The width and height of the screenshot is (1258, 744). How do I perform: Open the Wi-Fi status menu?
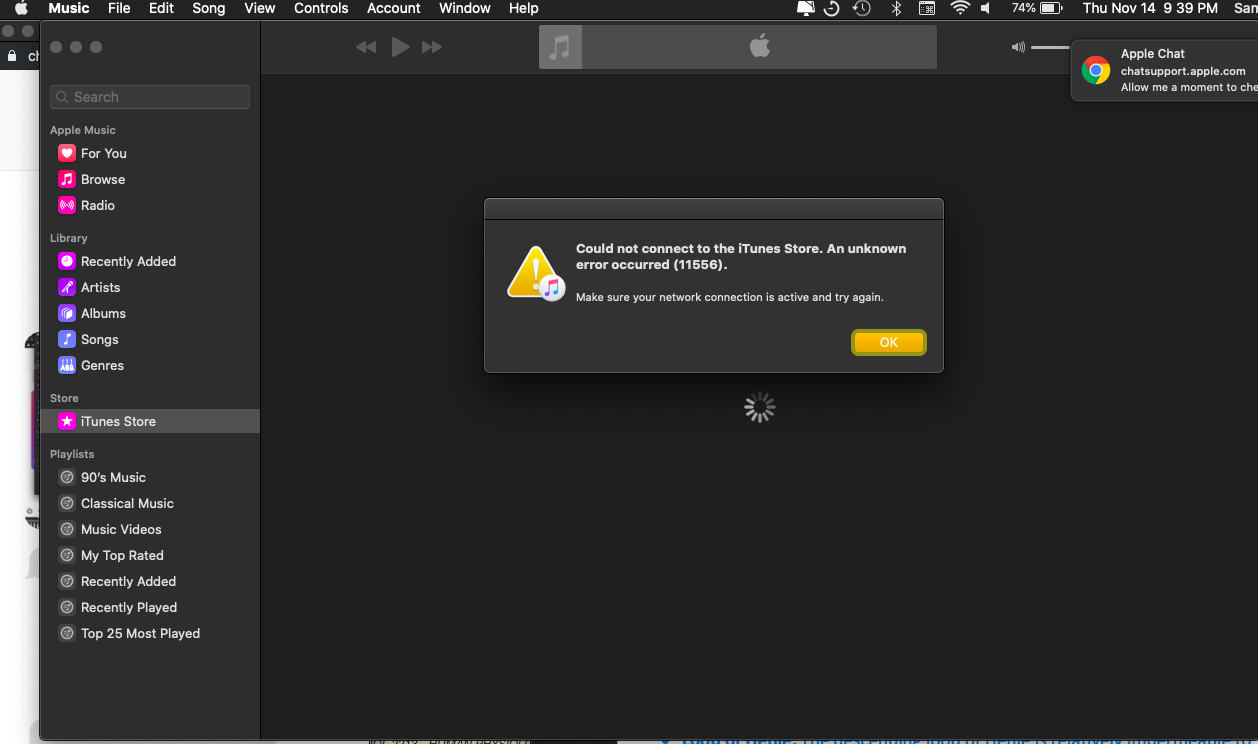click(x=960, y=8)
